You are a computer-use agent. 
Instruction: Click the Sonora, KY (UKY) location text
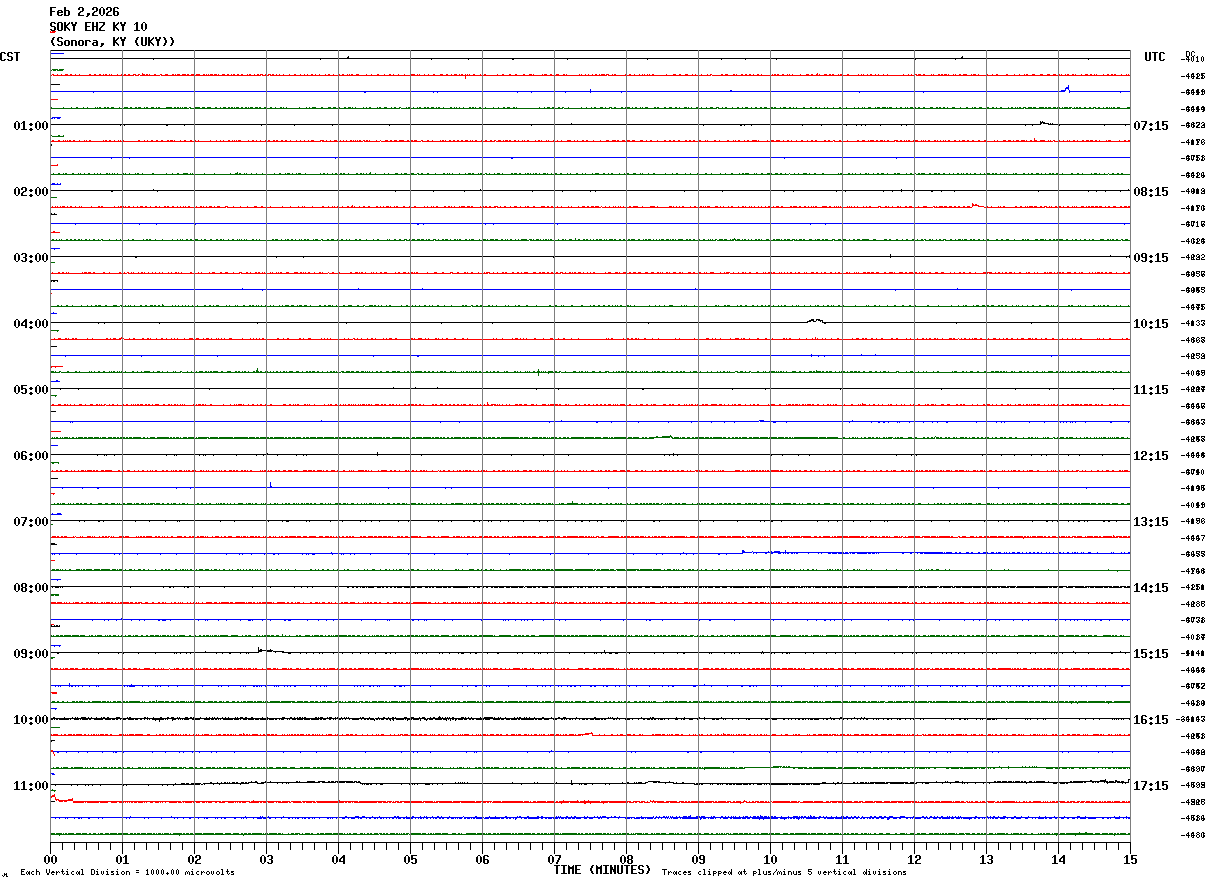pos(112,42)
